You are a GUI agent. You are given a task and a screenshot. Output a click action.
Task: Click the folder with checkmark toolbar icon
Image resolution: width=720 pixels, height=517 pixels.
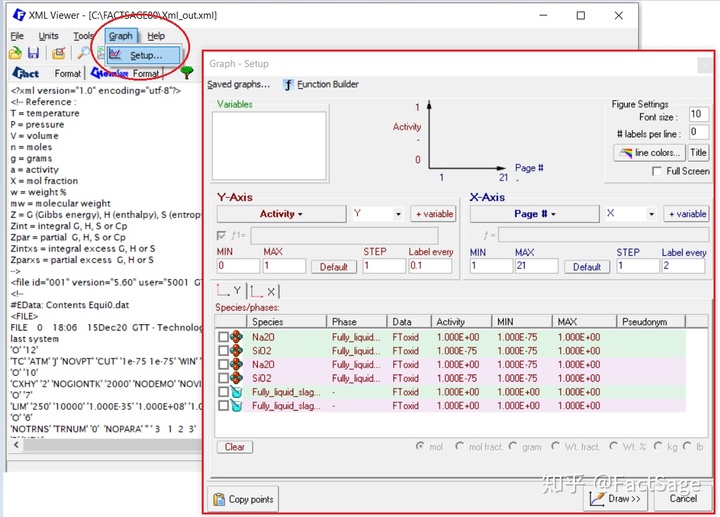[58, 53]
